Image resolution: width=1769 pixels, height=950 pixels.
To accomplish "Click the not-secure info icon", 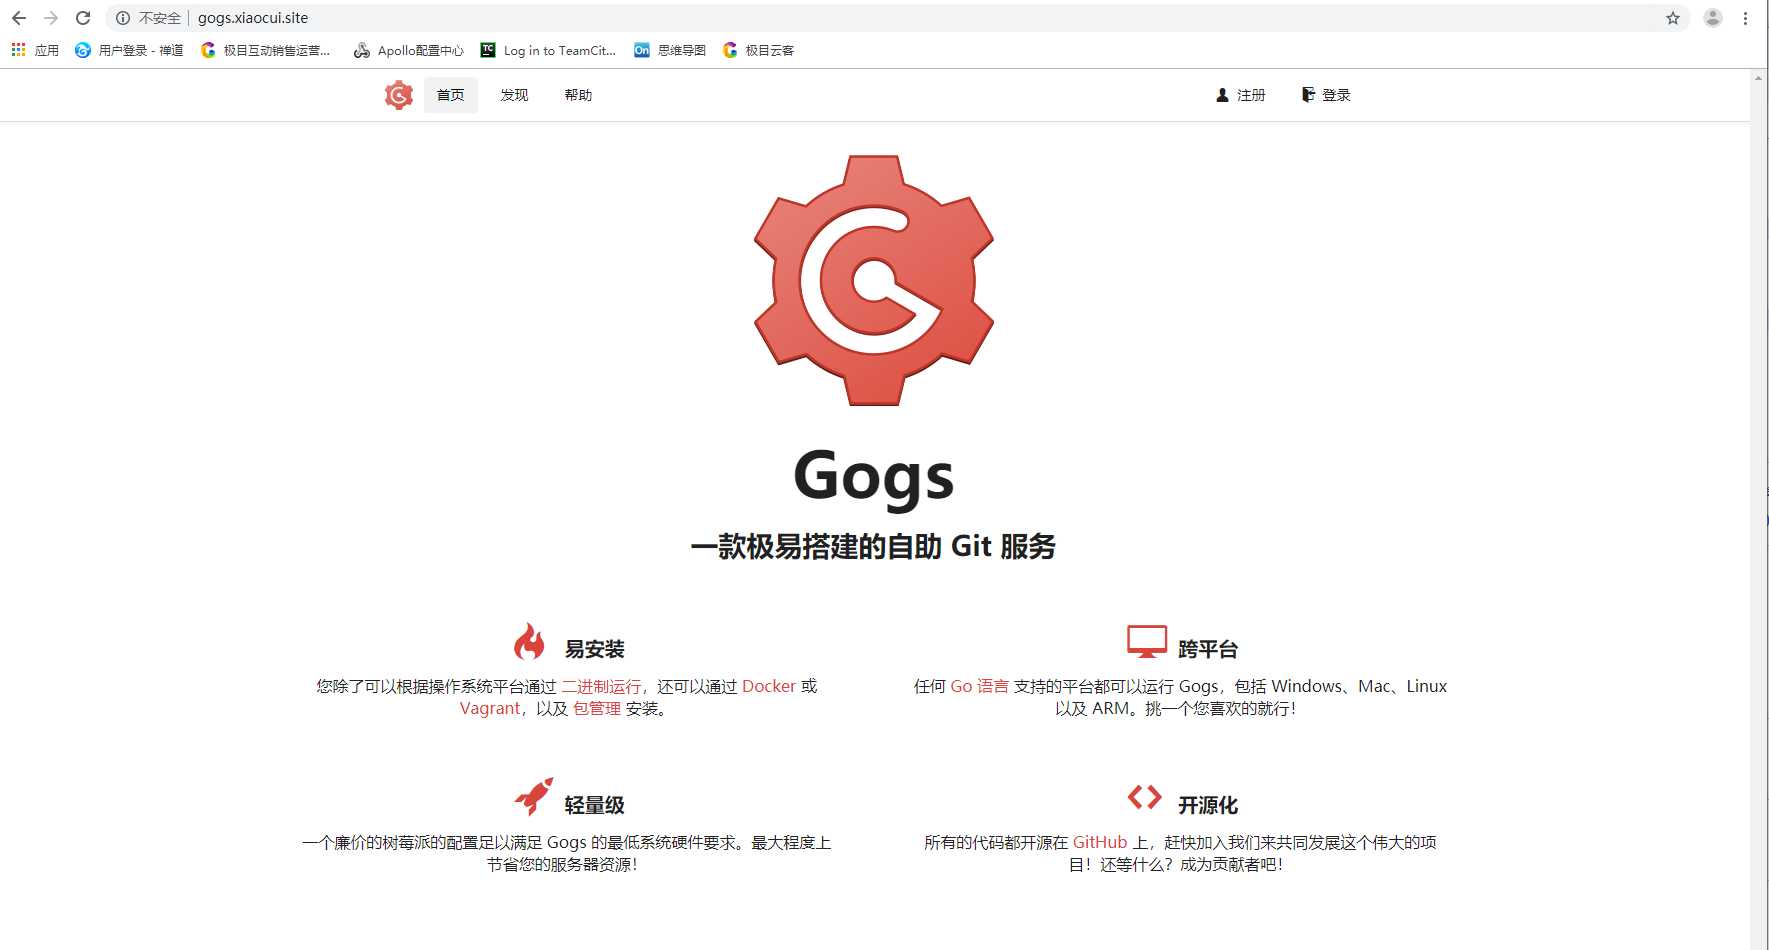I will [x=123, y=18].
